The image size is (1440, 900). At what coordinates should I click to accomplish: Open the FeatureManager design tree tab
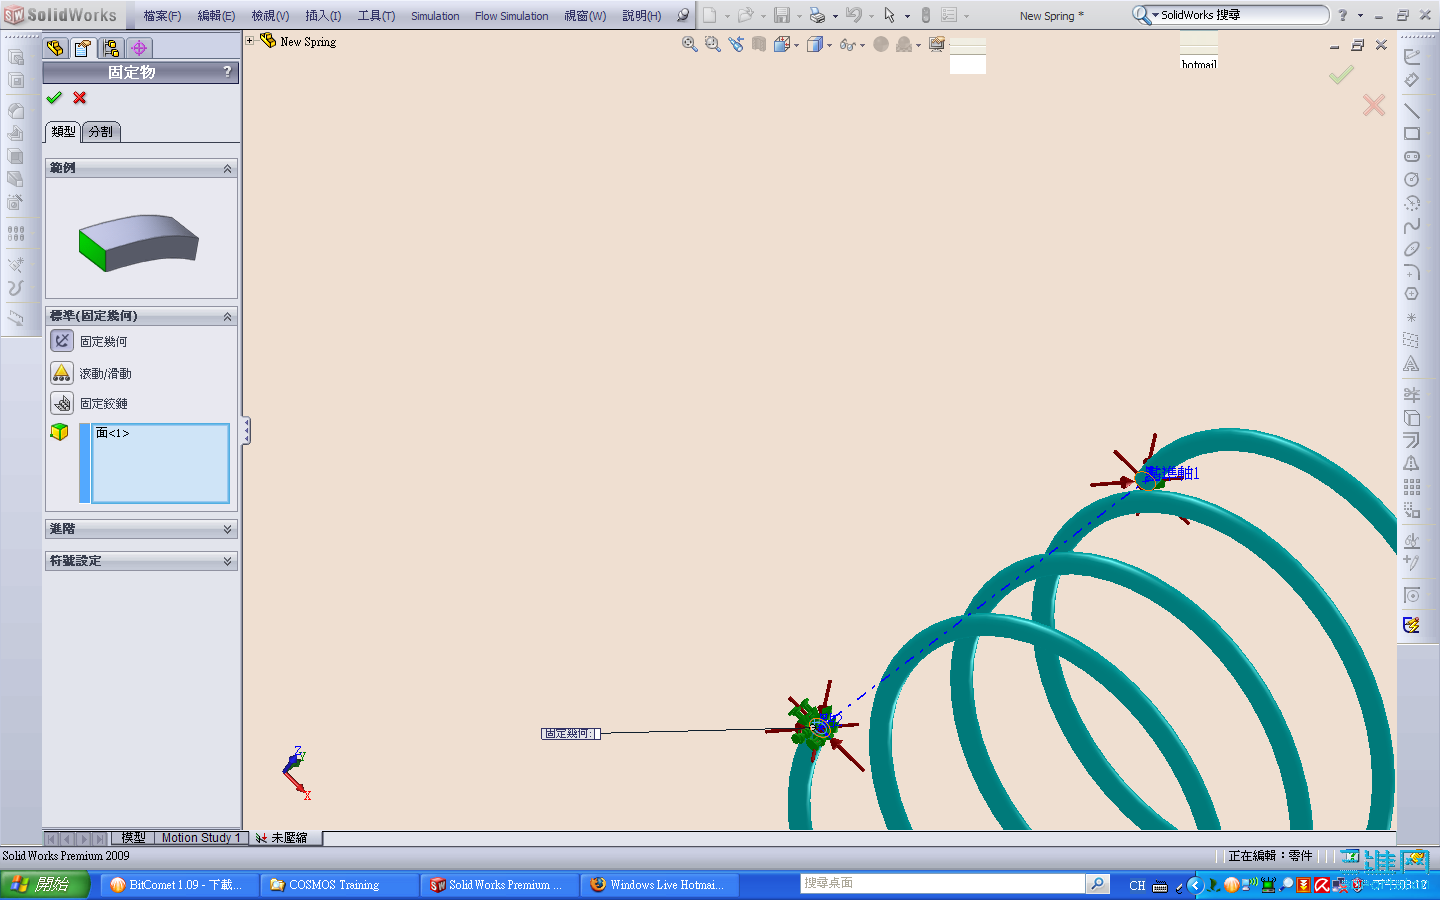tap(55, 48)
